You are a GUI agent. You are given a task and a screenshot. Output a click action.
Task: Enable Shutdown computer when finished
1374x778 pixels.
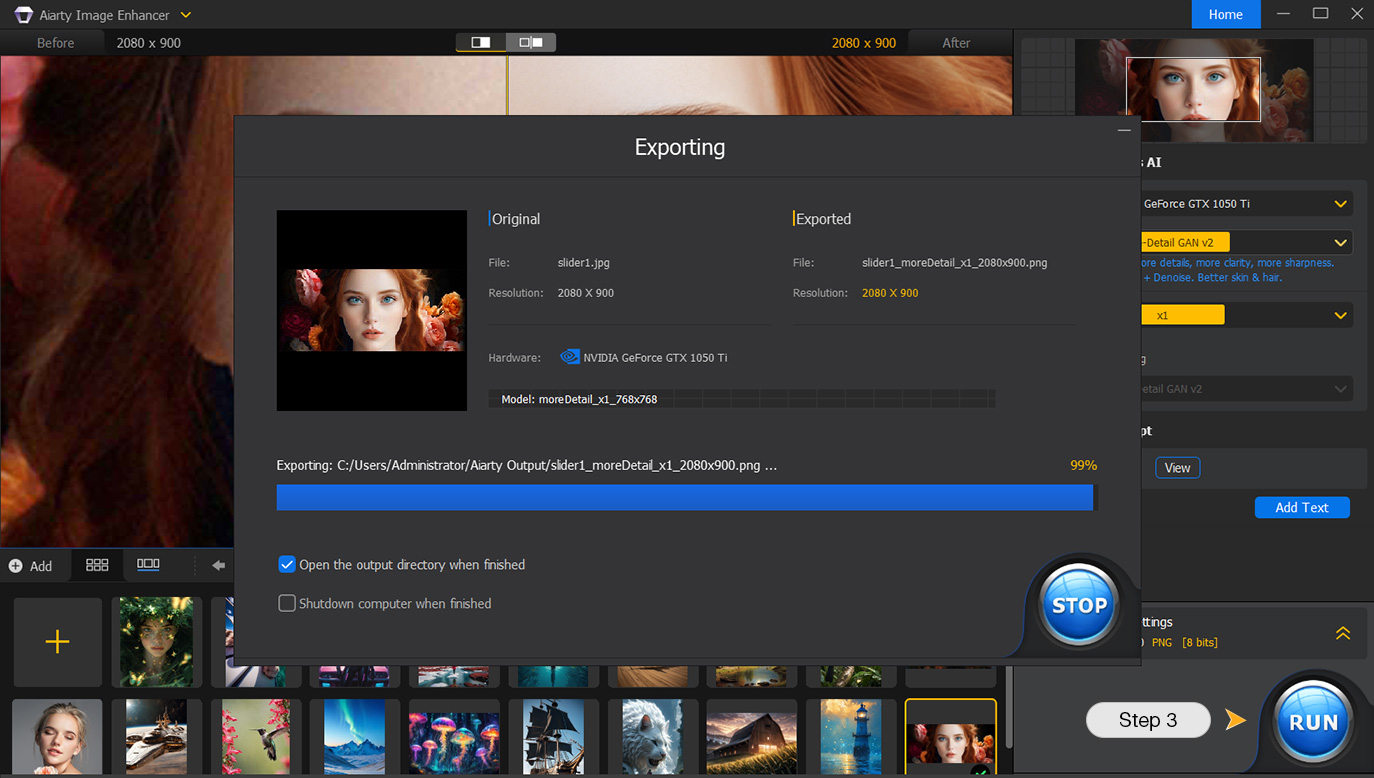pyautogui.click(x=287, y=603)
